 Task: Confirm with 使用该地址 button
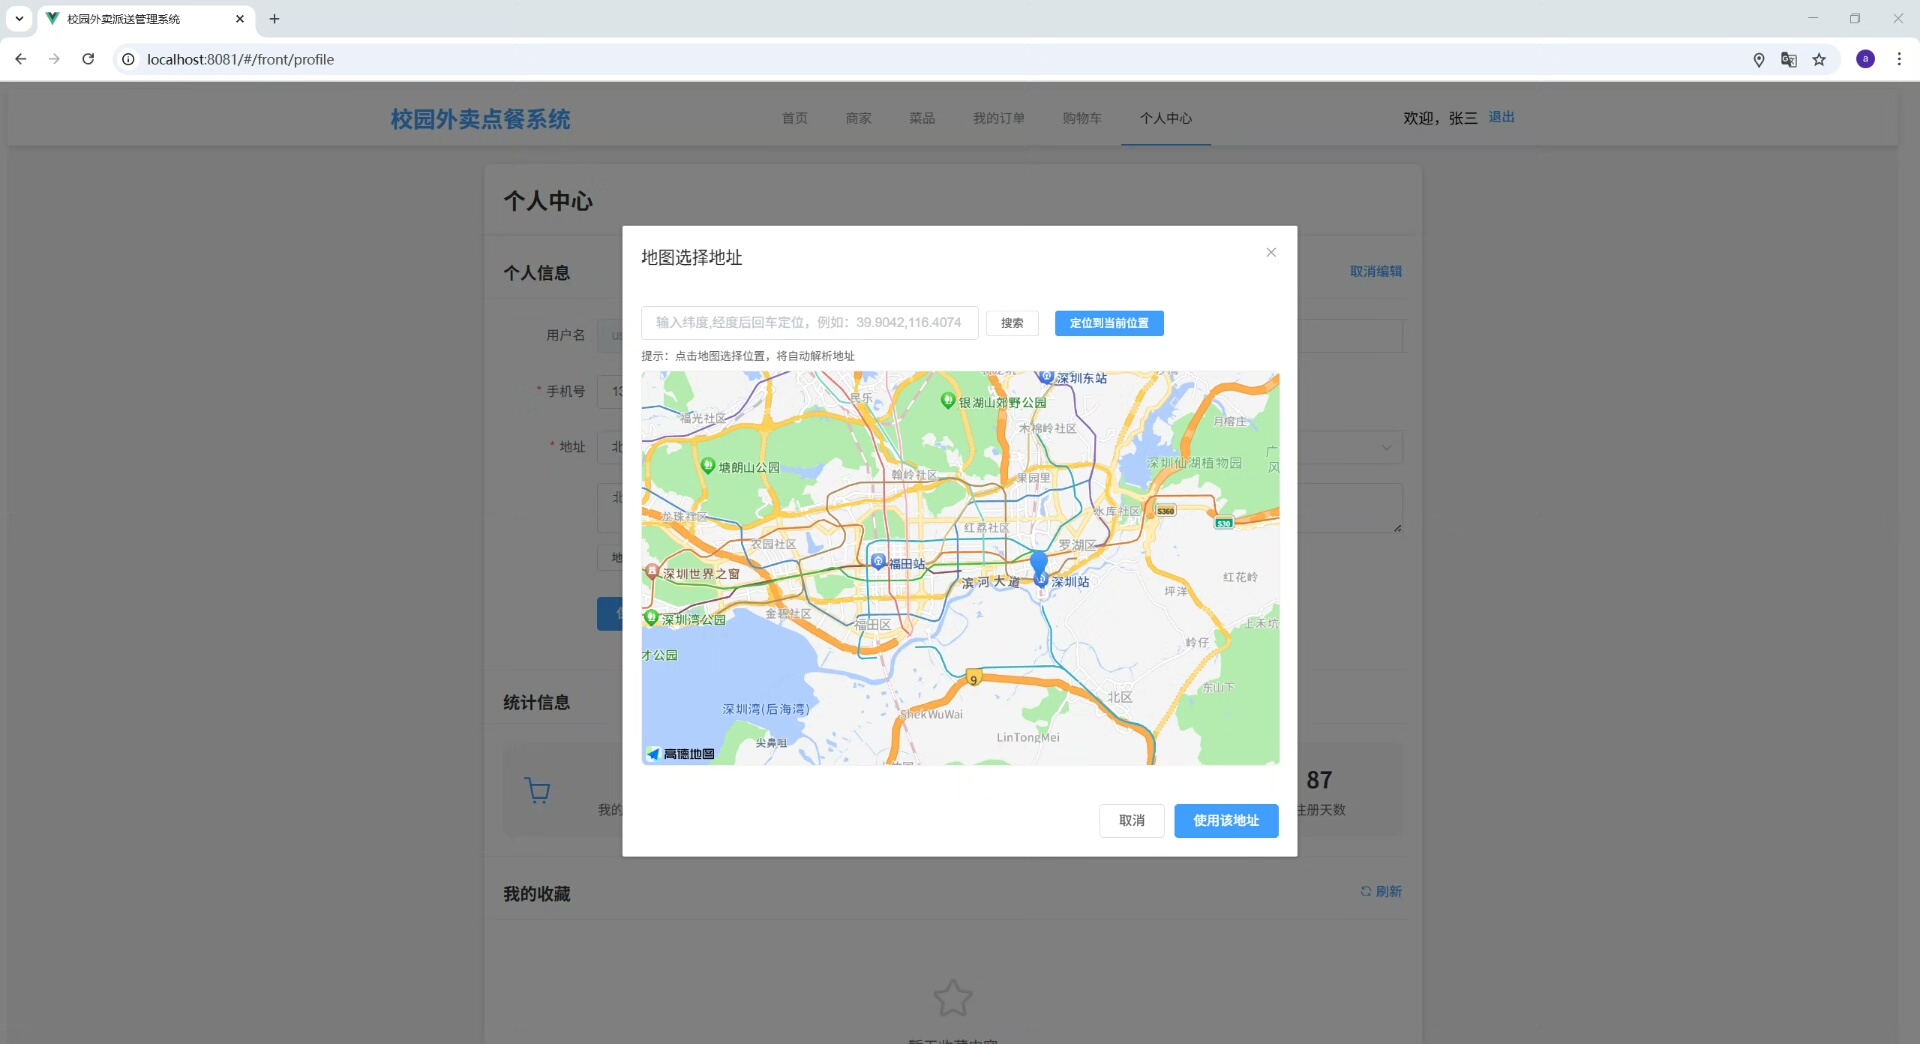pyautogui.click(x=1226, y=821)
